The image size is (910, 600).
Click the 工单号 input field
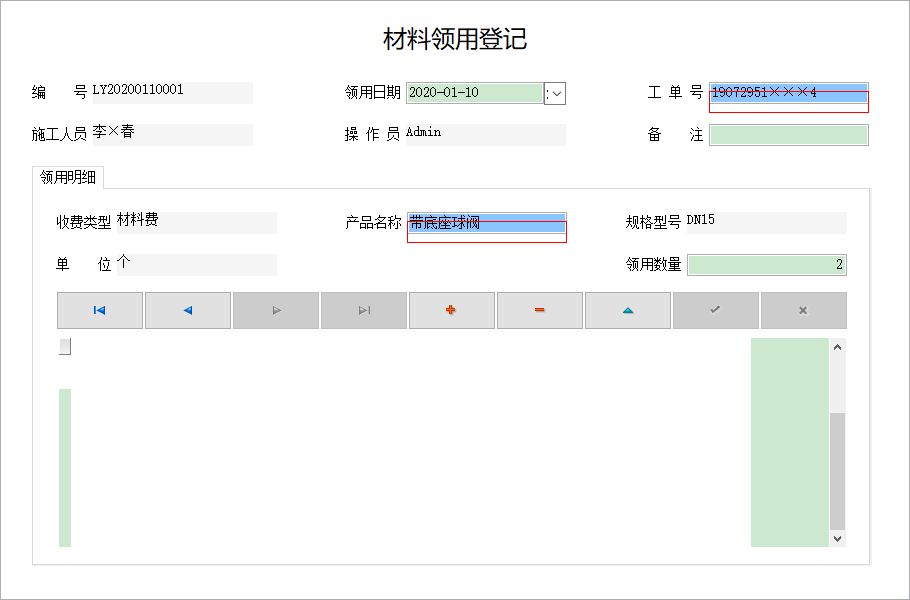point(789,93)
